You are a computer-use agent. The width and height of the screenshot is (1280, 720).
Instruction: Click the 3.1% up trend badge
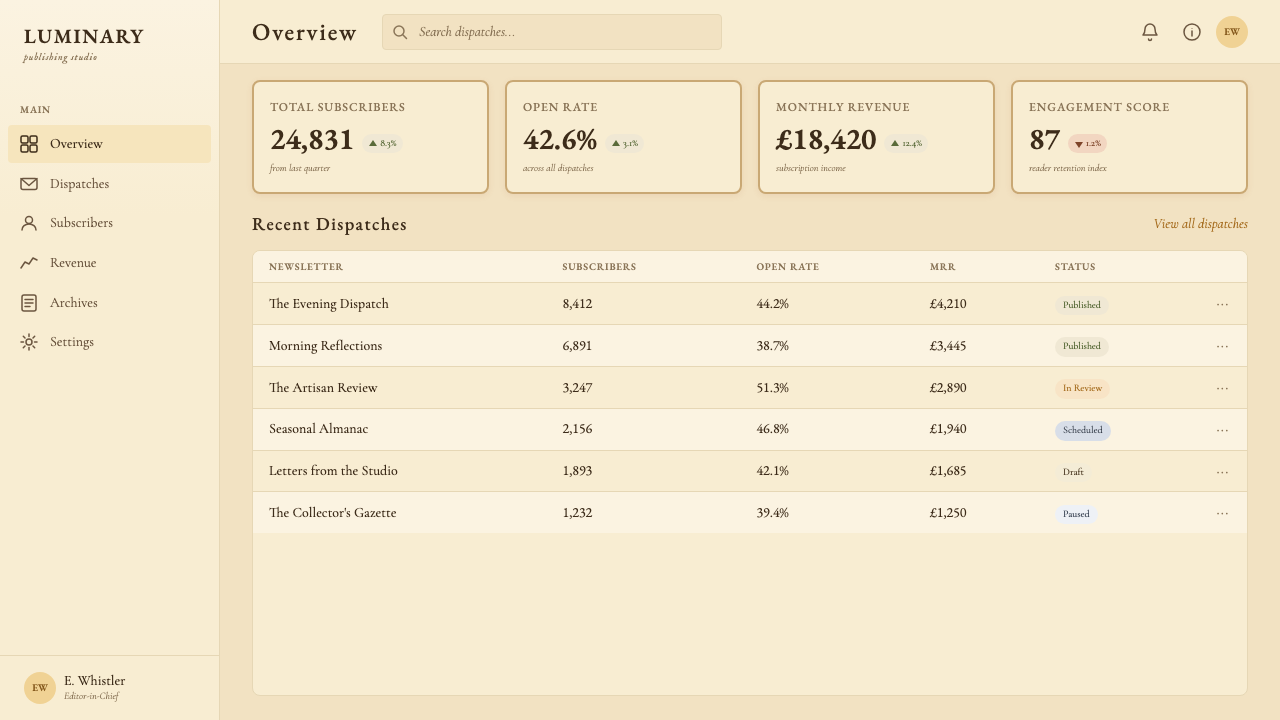(625, 143)
